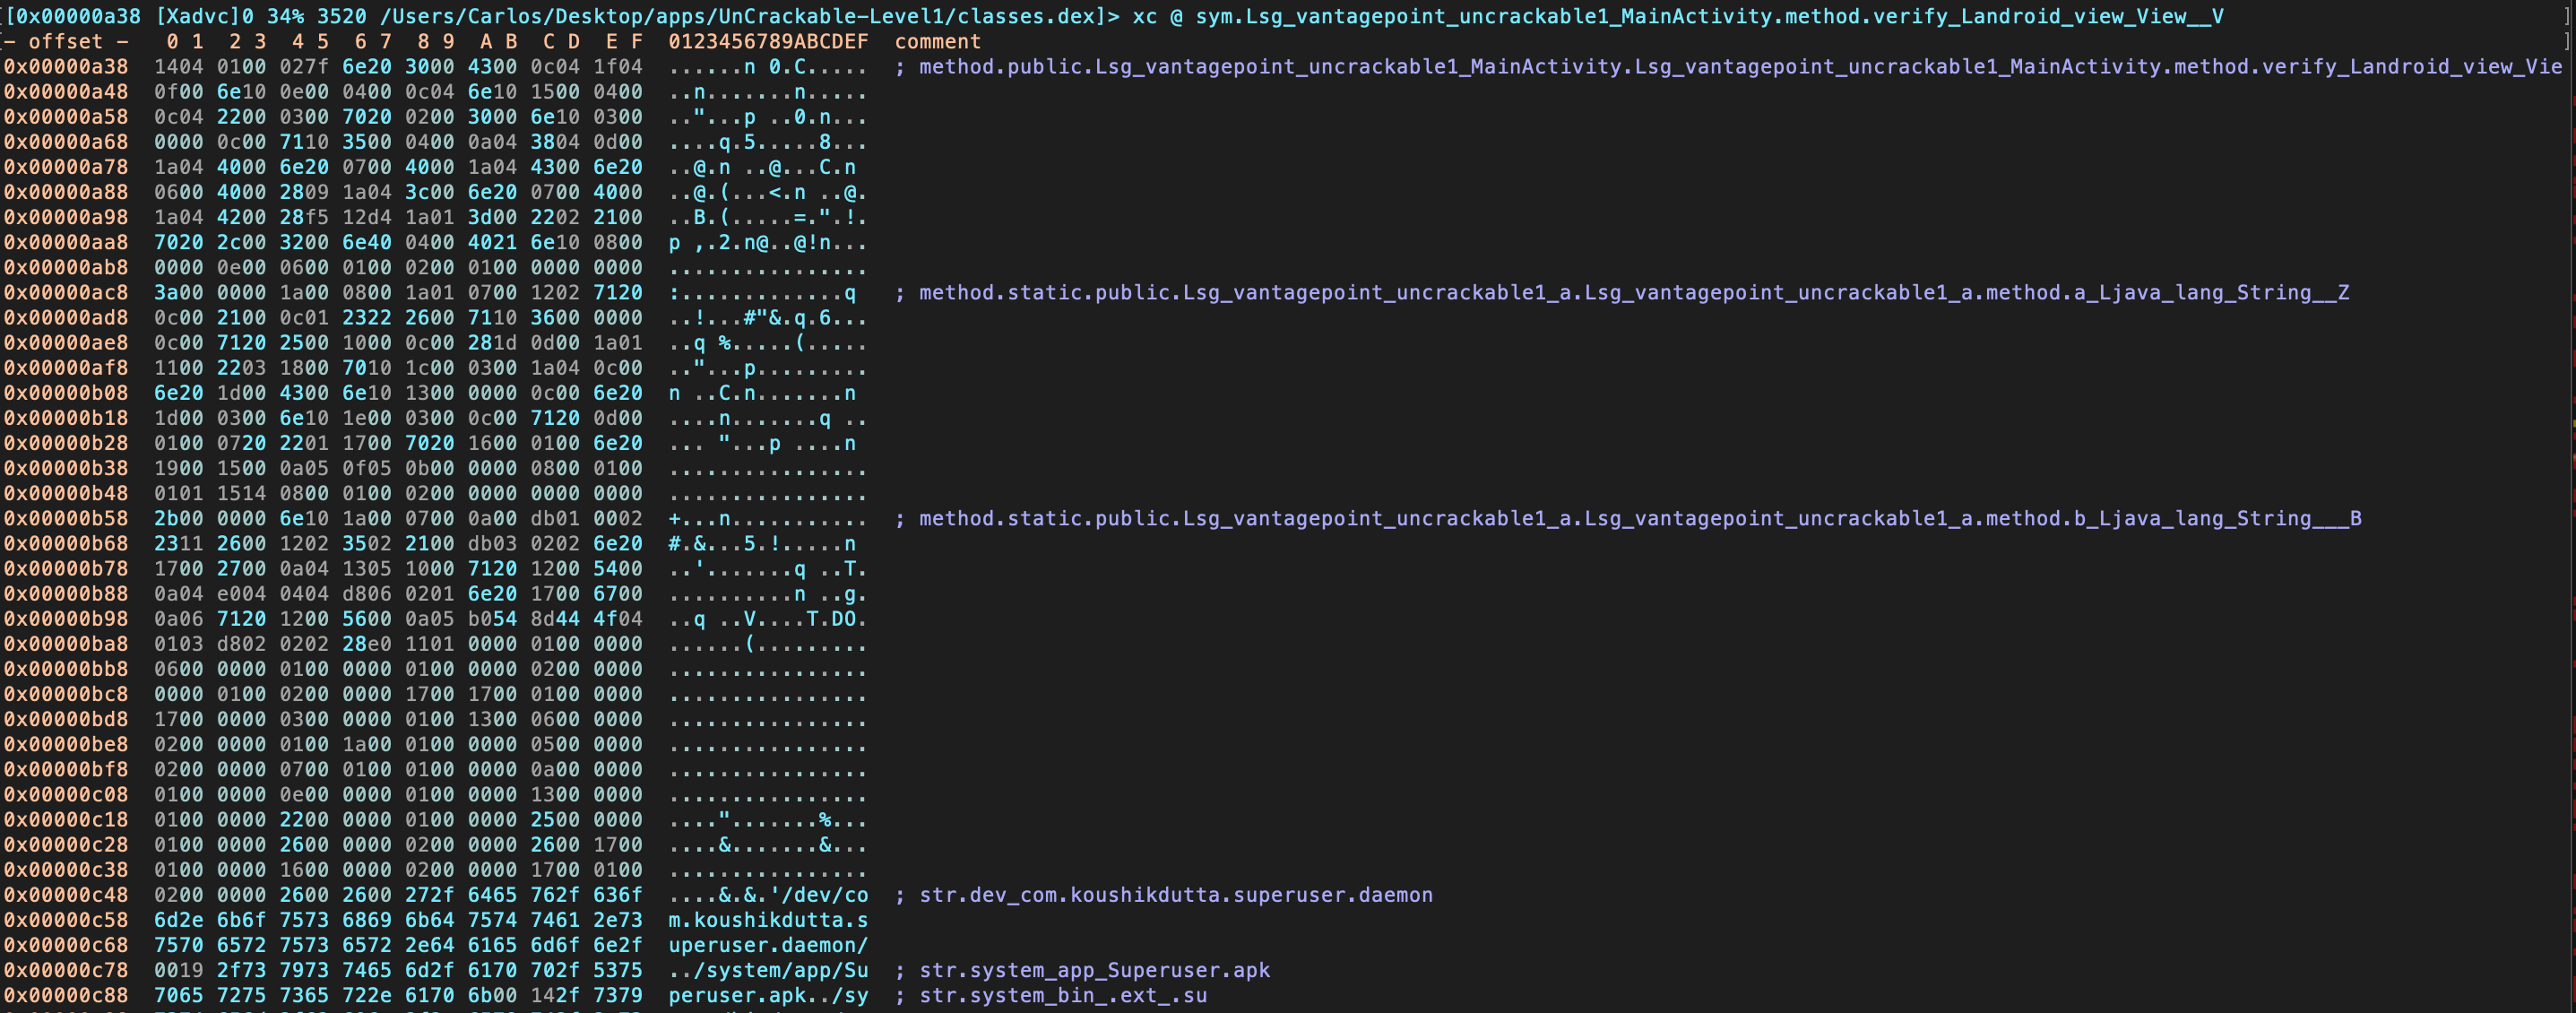Click the 'comment' column header
Image resolution: width=2576 pixels, height=1013 pixels.
pyautogui.click(x=937, y=42)
